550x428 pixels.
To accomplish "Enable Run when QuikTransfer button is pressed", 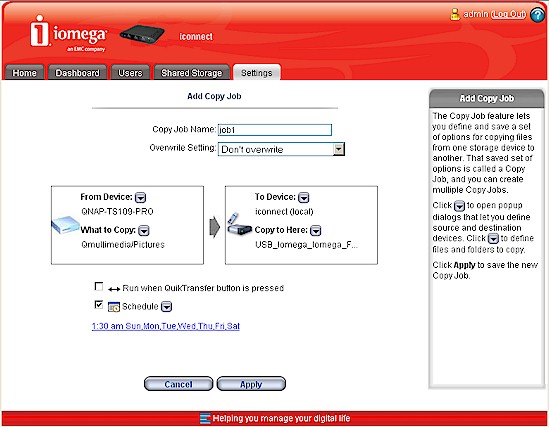I will tap(99, 287).
